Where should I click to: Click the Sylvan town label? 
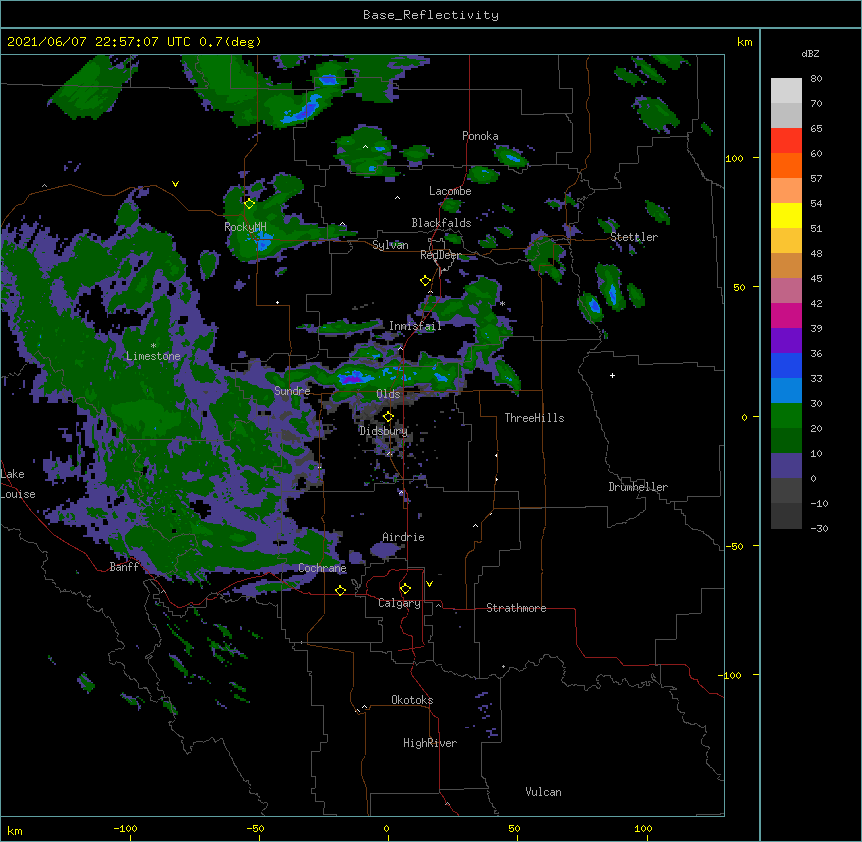tap(390, 245)
